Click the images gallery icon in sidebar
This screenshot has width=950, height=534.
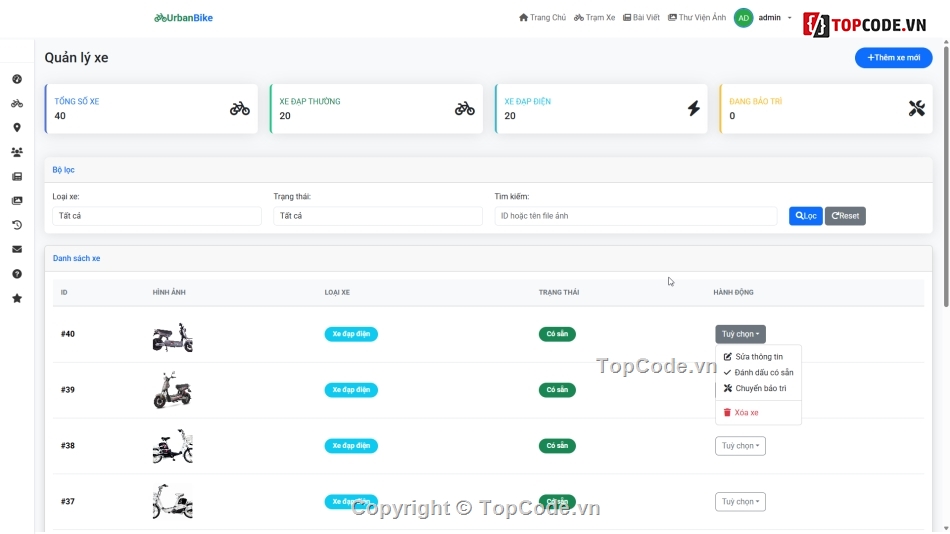click(x=17, y=201)
